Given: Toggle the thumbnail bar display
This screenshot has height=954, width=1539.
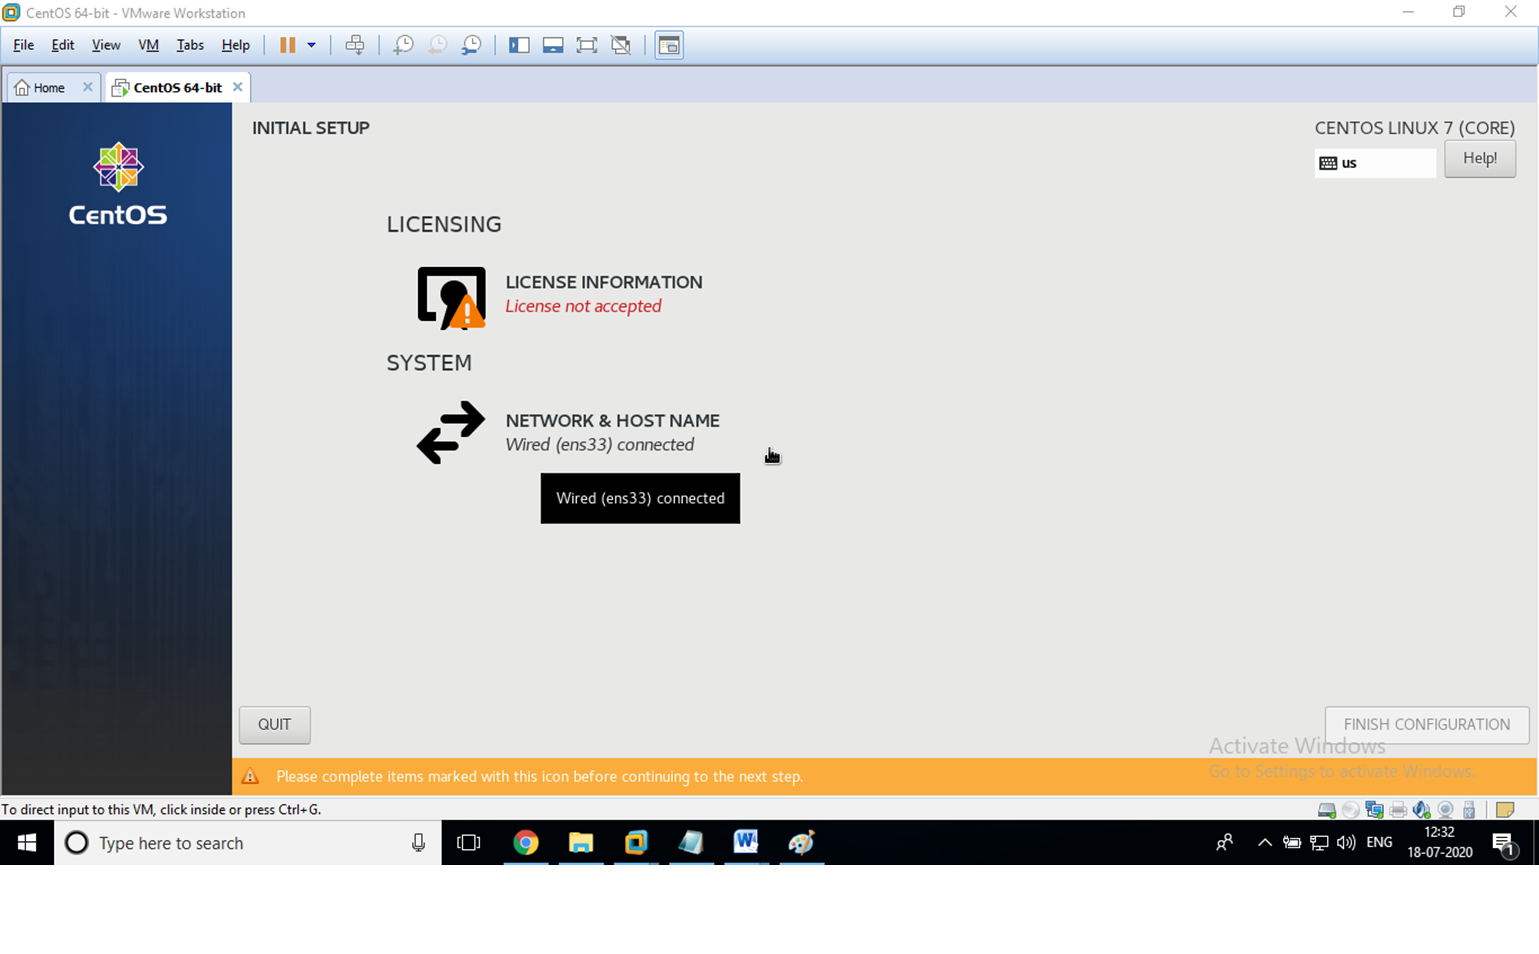Looking at the screenshot, I should (552, 44).
